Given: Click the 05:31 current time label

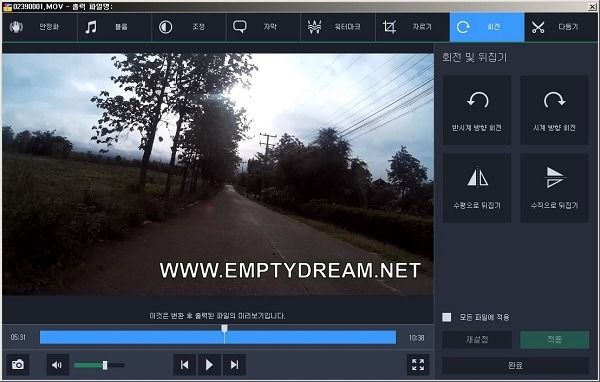Looking at the screenshot, I should tap(18, 337).
